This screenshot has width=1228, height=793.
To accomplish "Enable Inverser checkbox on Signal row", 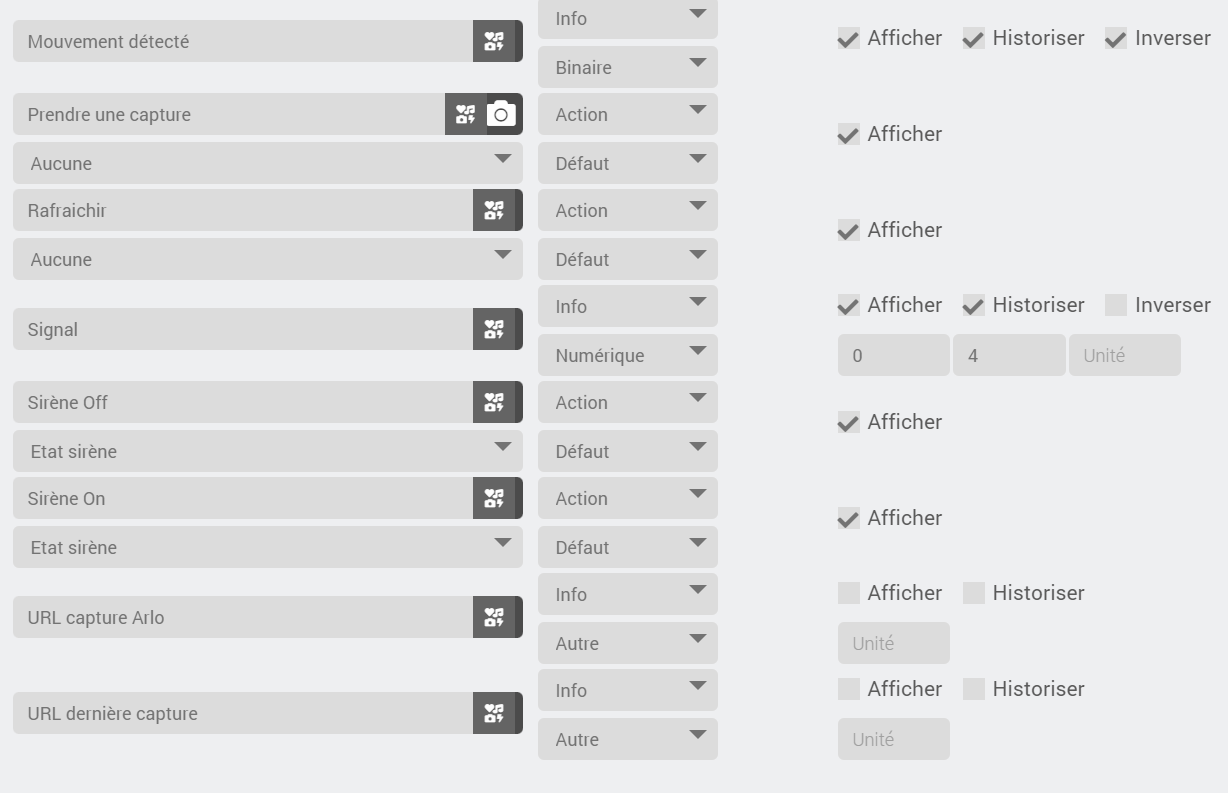I will (x=1116, y=305).
